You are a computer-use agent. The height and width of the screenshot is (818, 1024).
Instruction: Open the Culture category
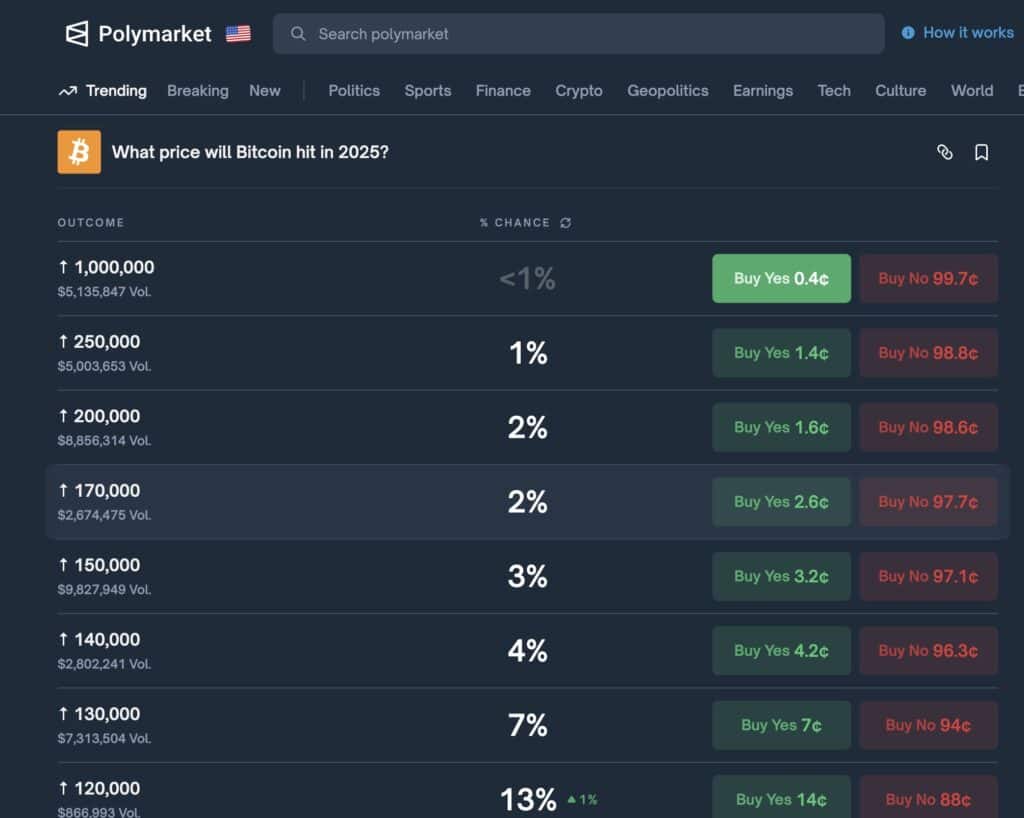(x=901, y=91)
